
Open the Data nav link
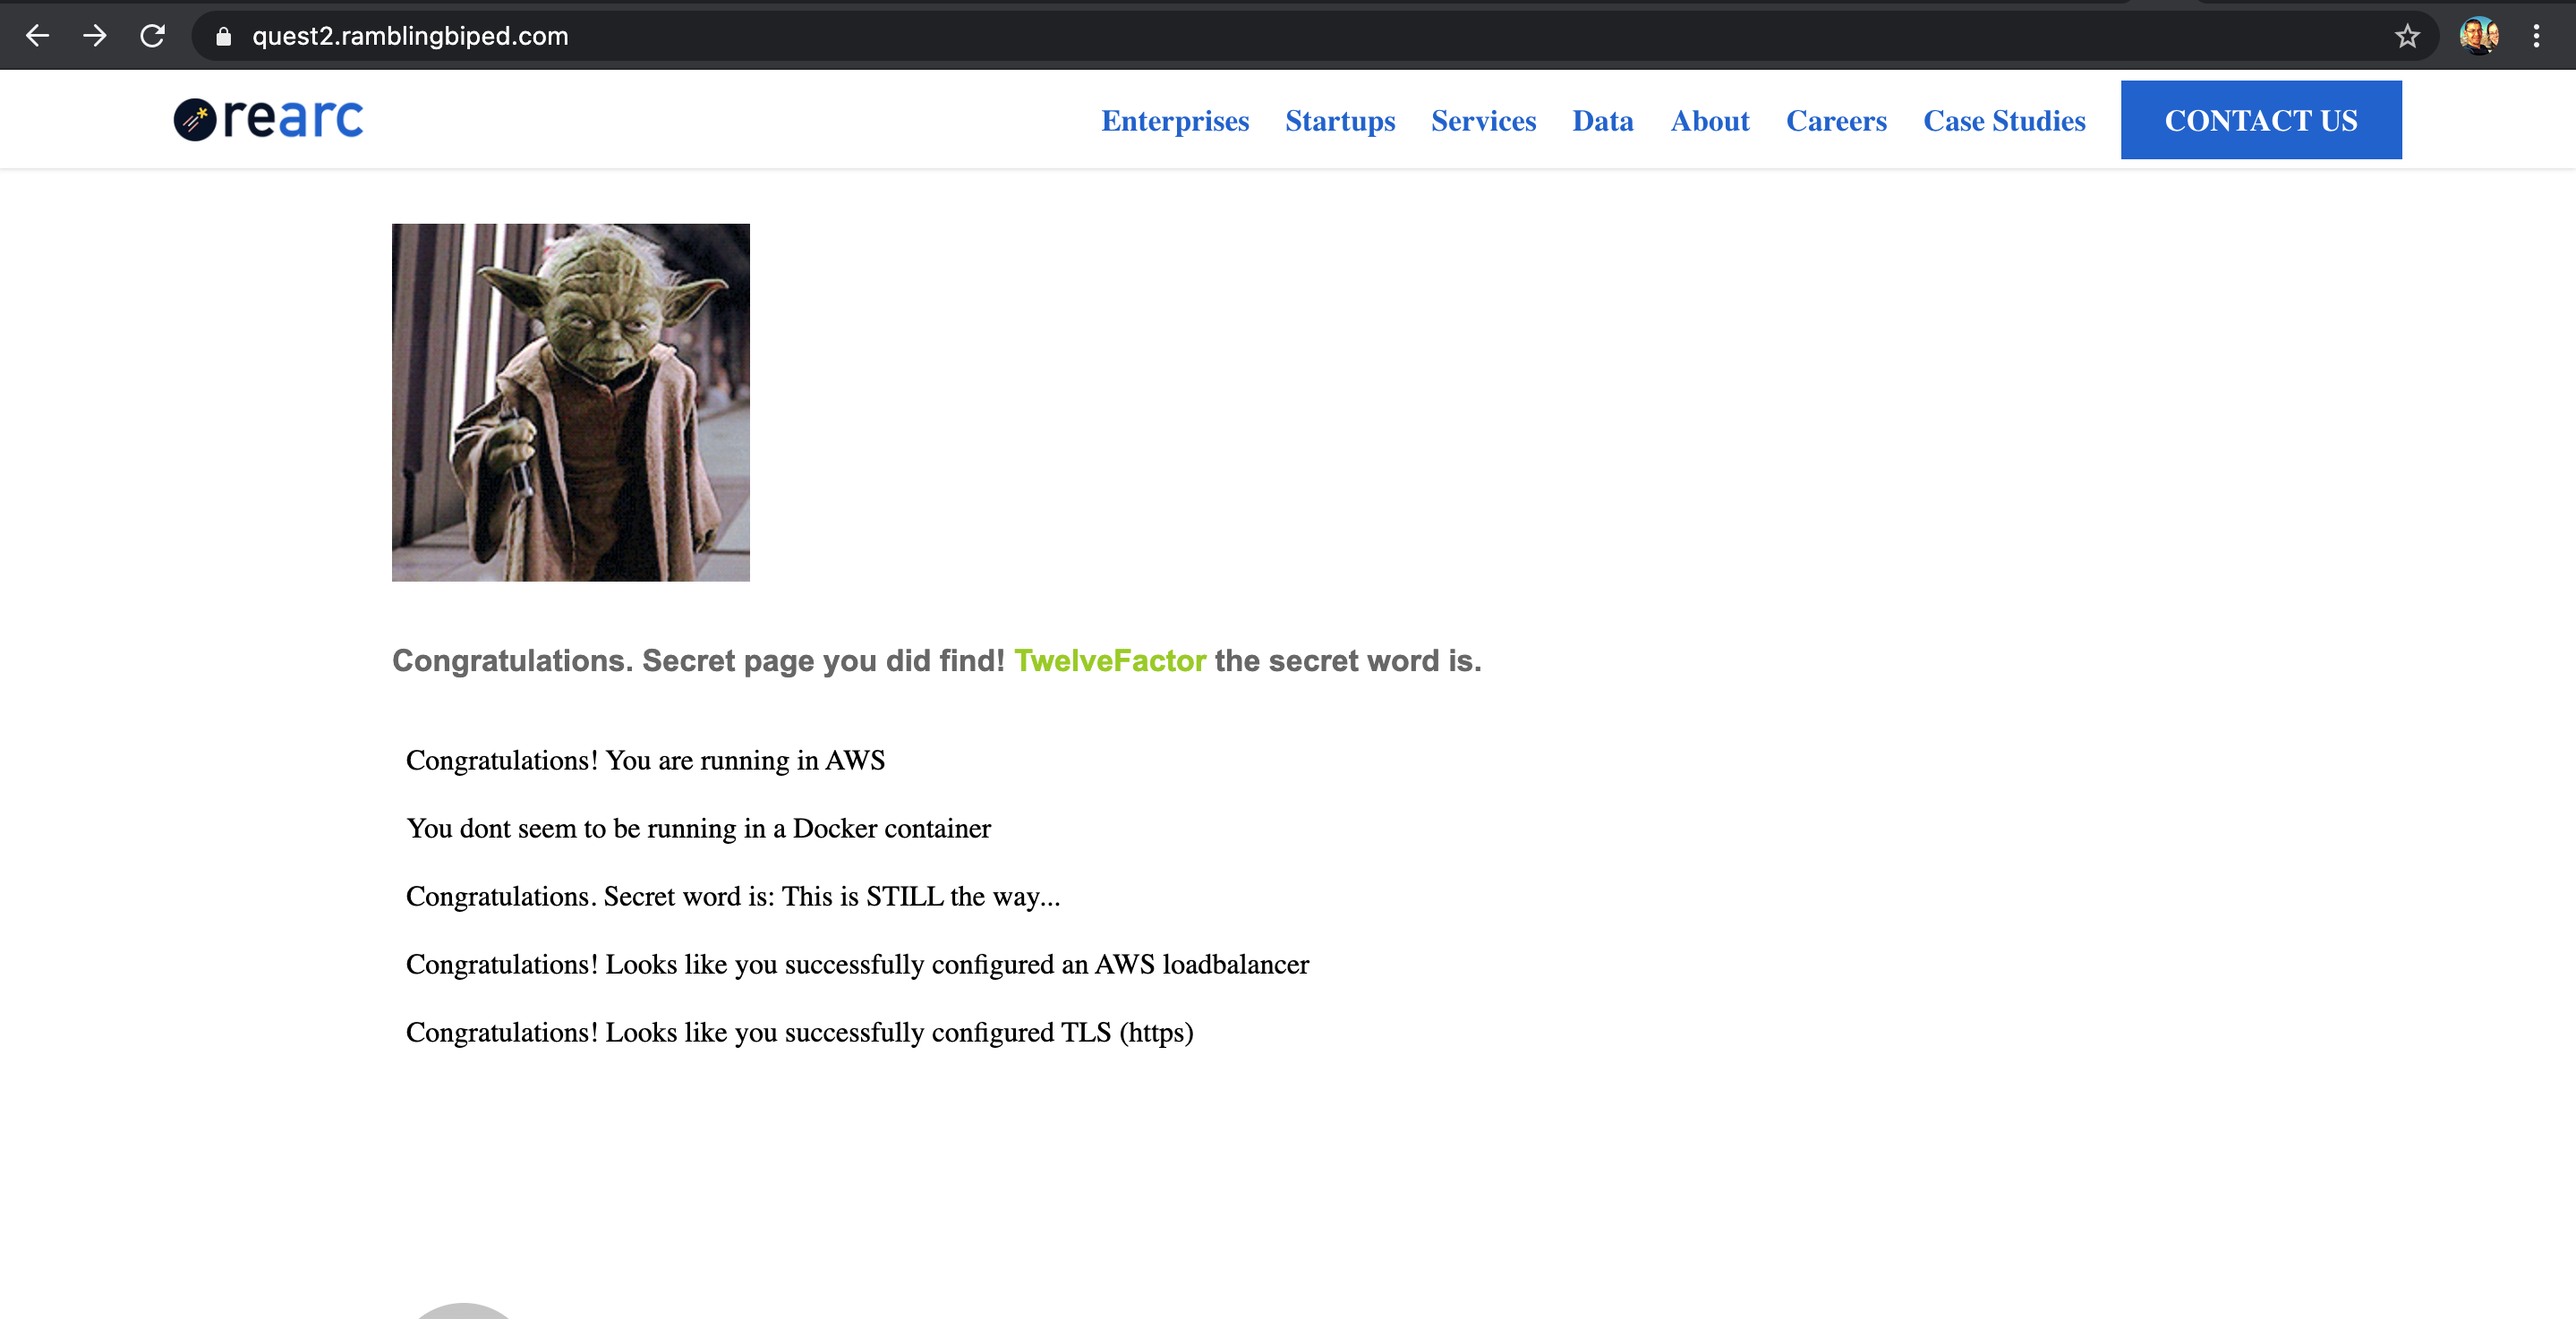[x=1602, y=121]
